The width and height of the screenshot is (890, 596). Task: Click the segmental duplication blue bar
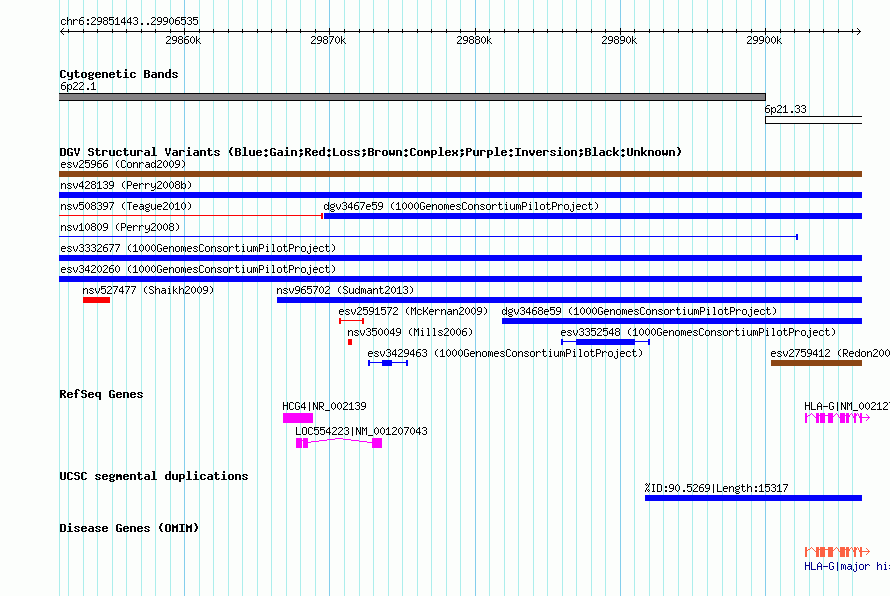(x=753, y=498)
